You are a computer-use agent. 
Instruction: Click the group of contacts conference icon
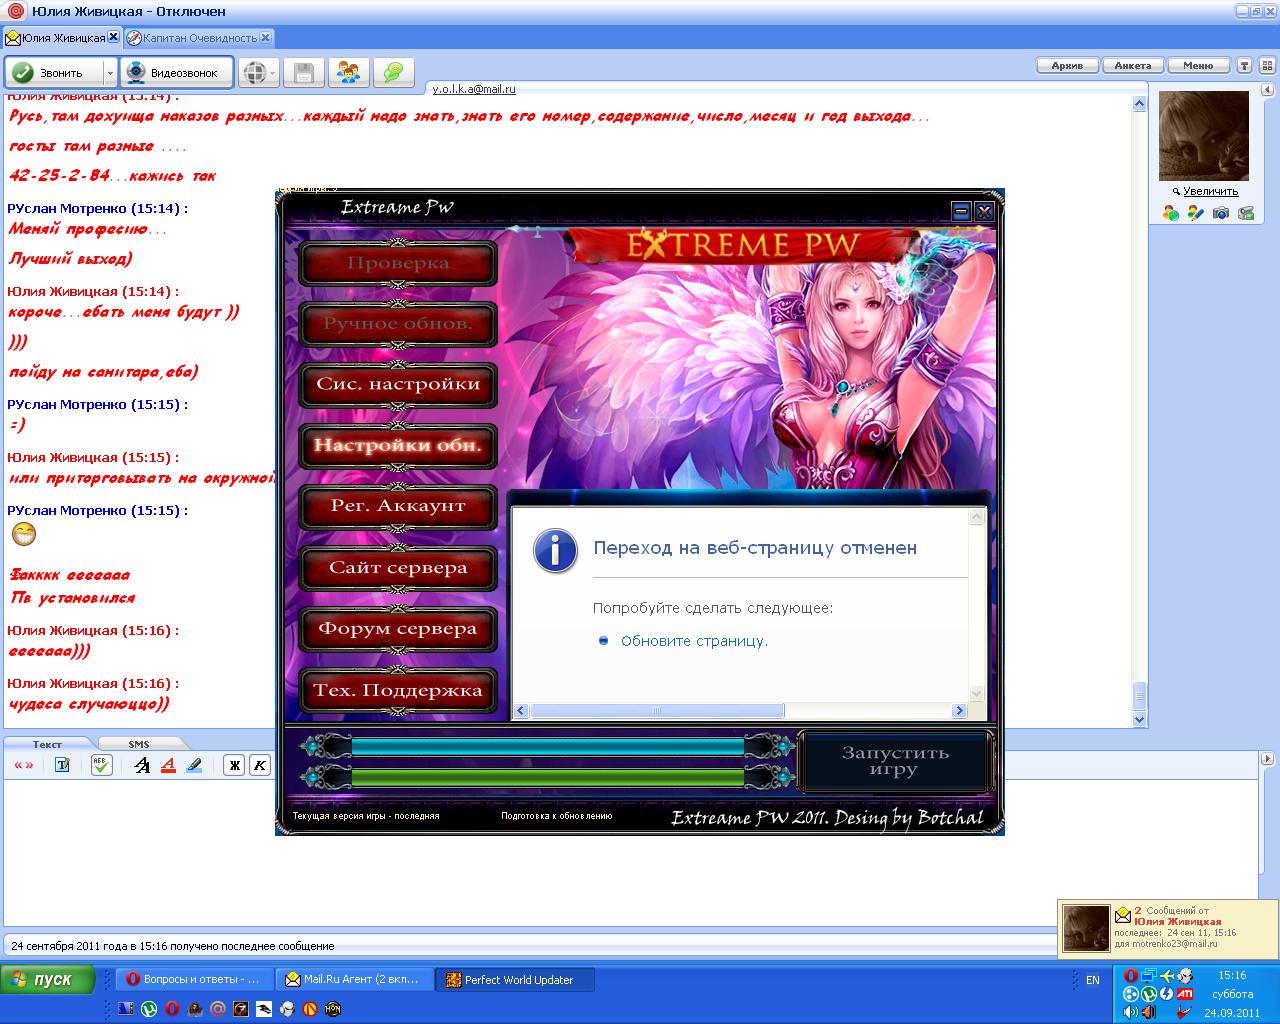point(349,73)
